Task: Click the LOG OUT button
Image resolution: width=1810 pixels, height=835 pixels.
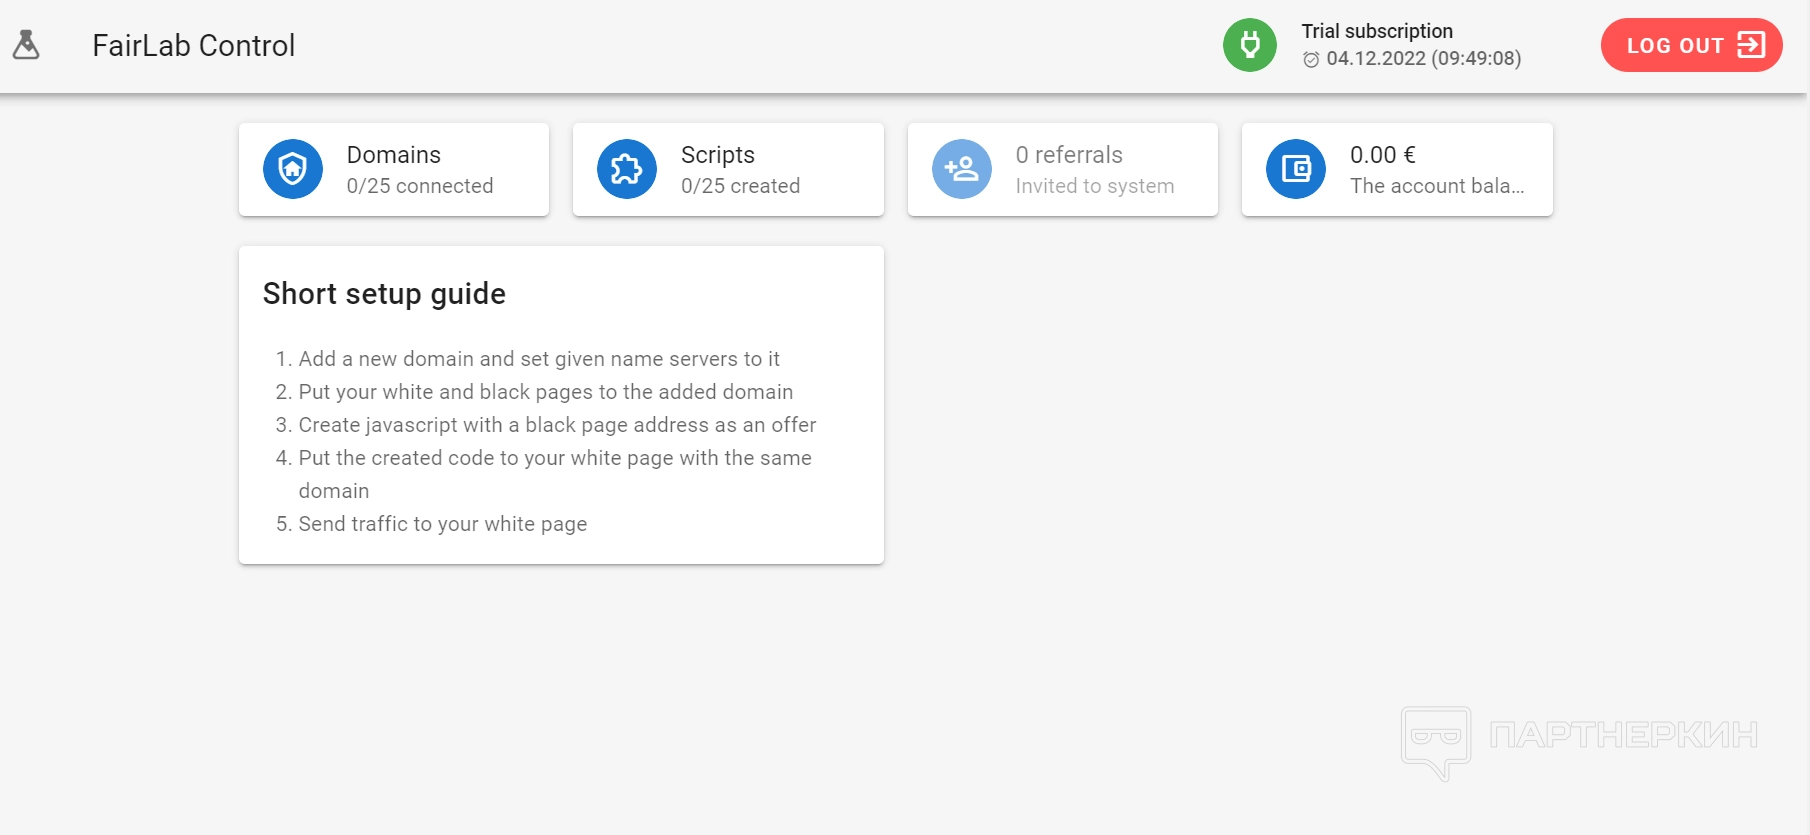Action: coord(1691,45)
